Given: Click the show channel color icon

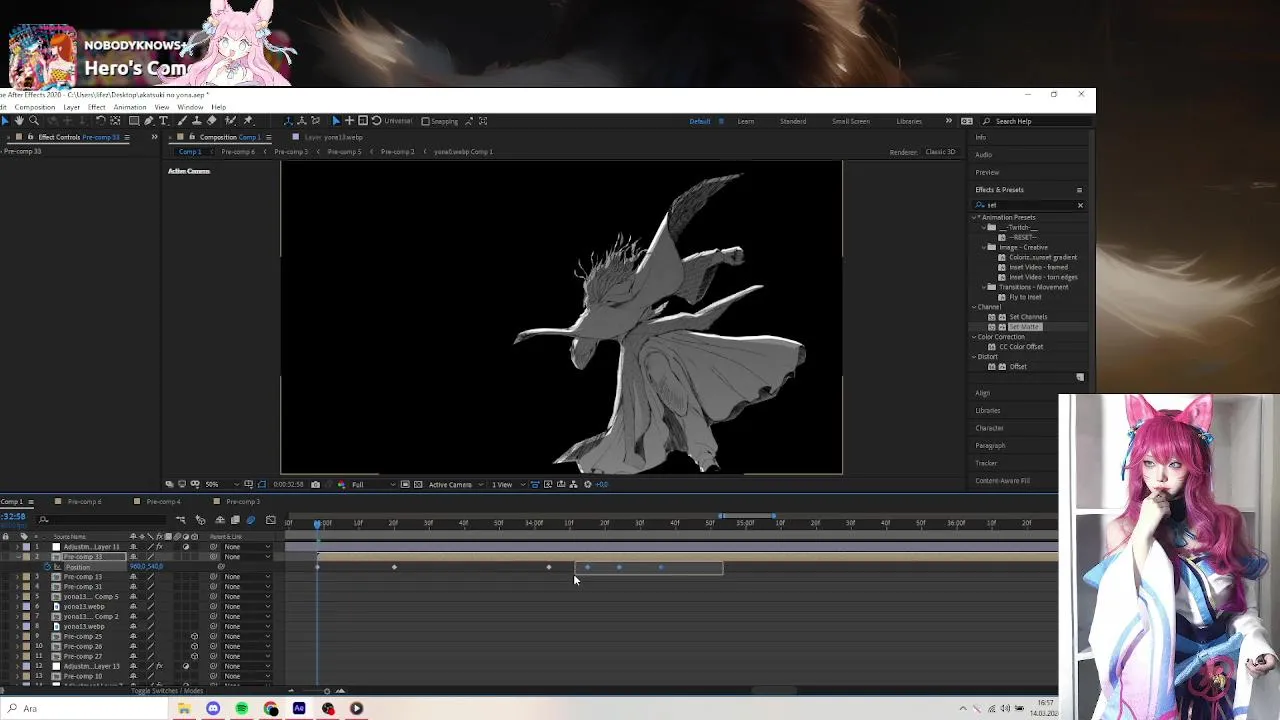Looking at the screenshot, I should 341,484.
